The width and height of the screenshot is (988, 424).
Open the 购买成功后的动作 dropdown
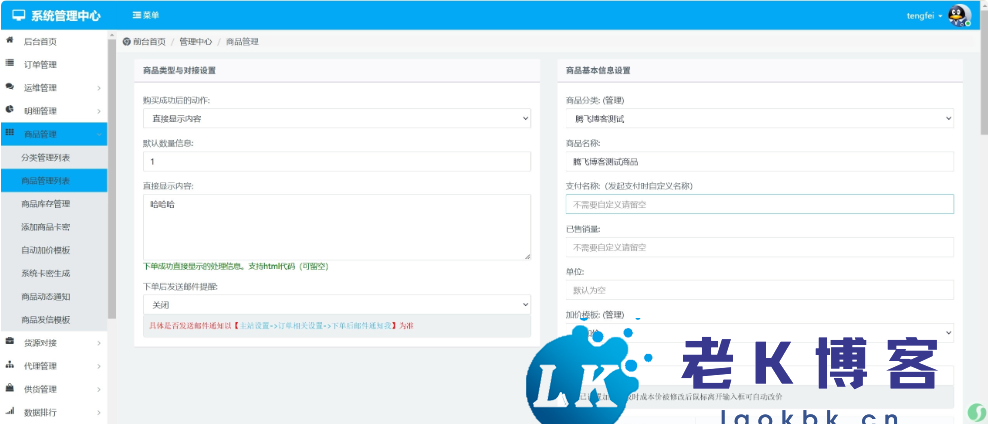point(337,119)
